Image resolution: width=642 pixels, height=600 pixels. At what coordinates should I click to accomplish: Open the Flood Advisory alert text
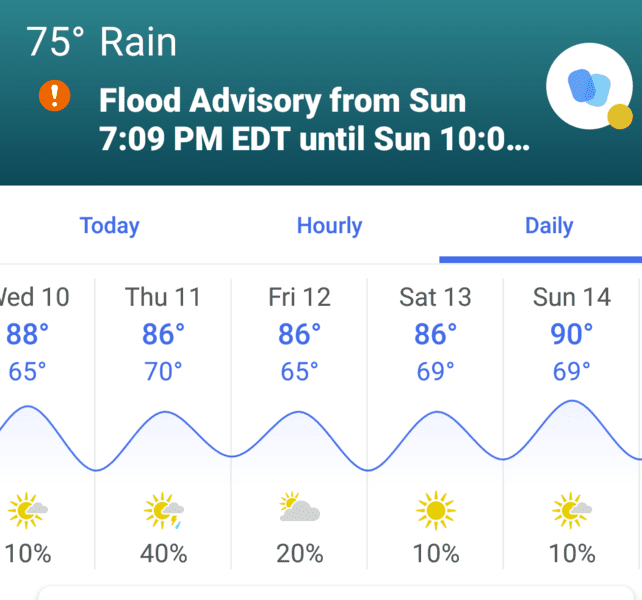(314, 119)
